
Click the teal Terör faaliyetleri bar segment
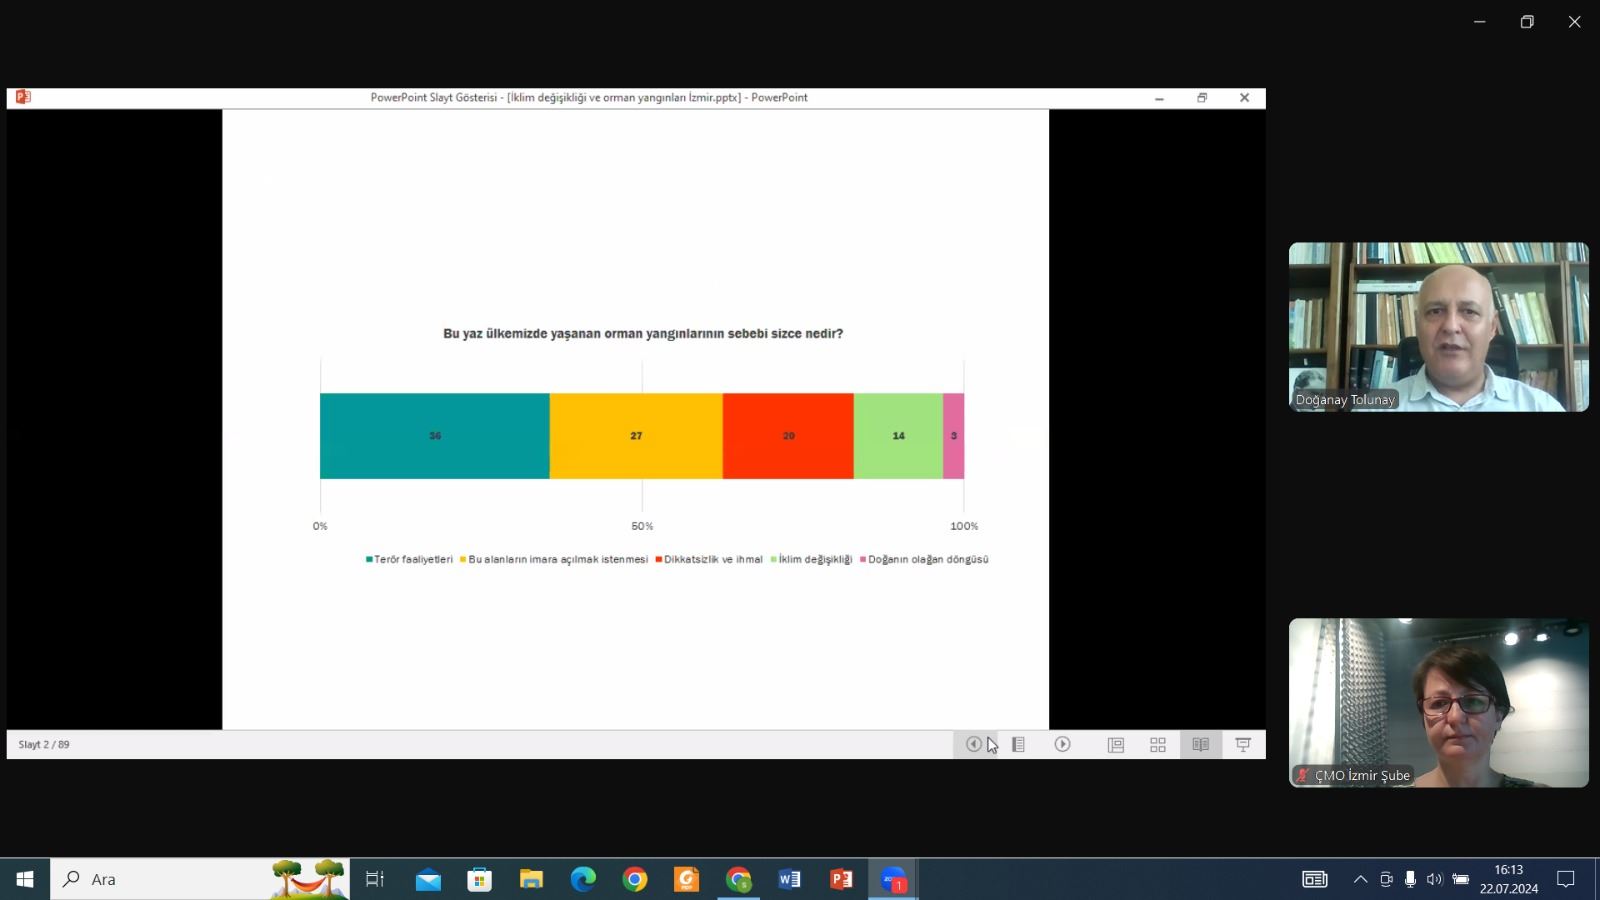[x=434, y=436]
